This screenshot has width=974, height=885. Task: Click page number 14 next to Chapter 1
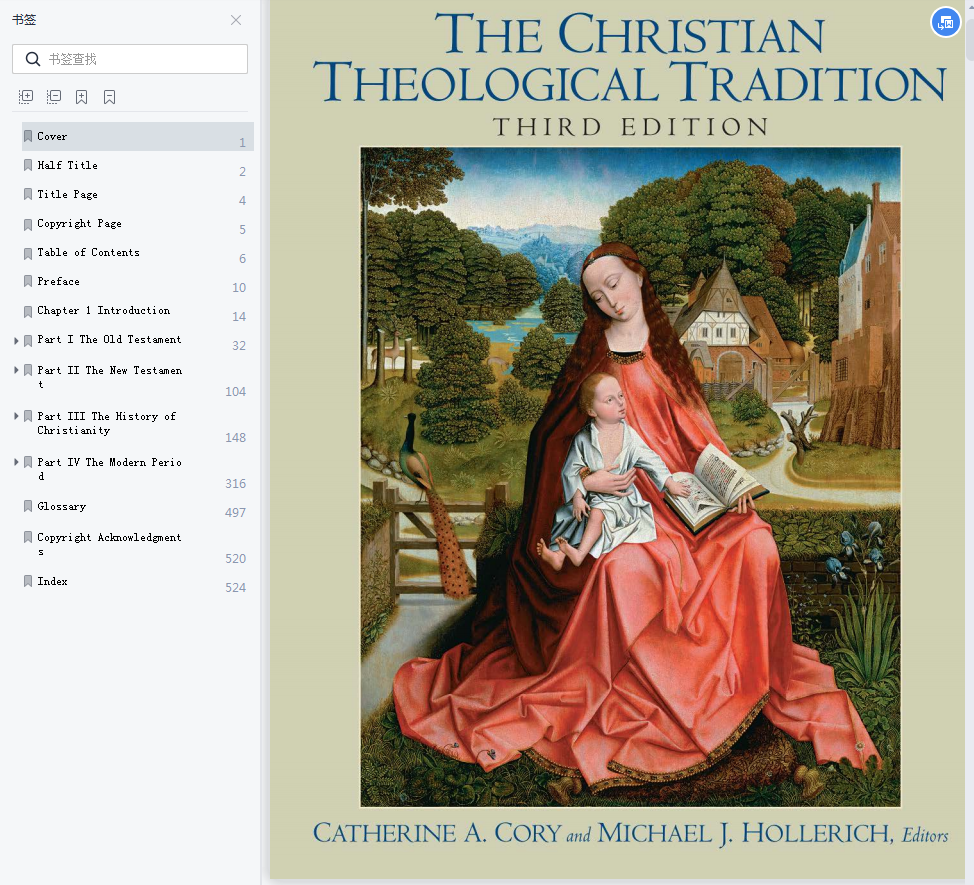coord(239,317)
